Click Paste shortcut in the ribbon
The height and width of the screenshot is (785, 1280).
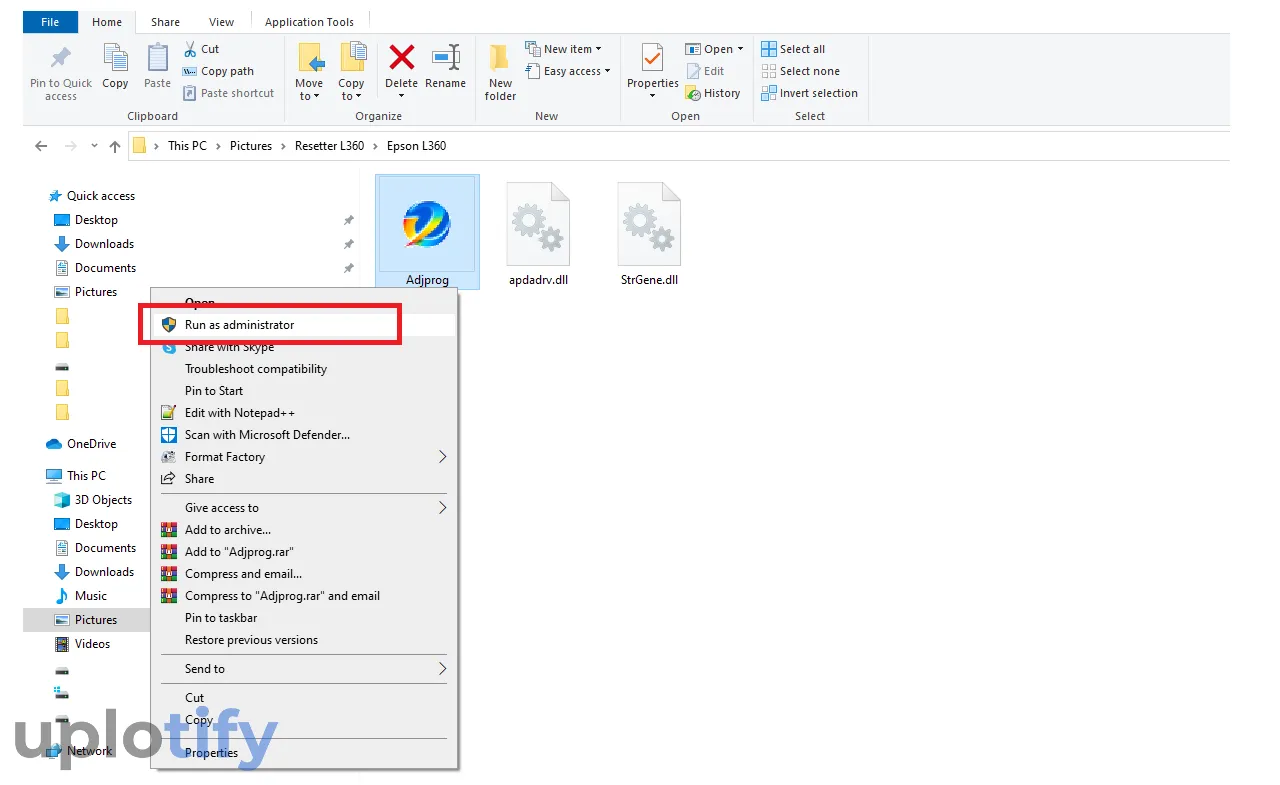point(229,93)
